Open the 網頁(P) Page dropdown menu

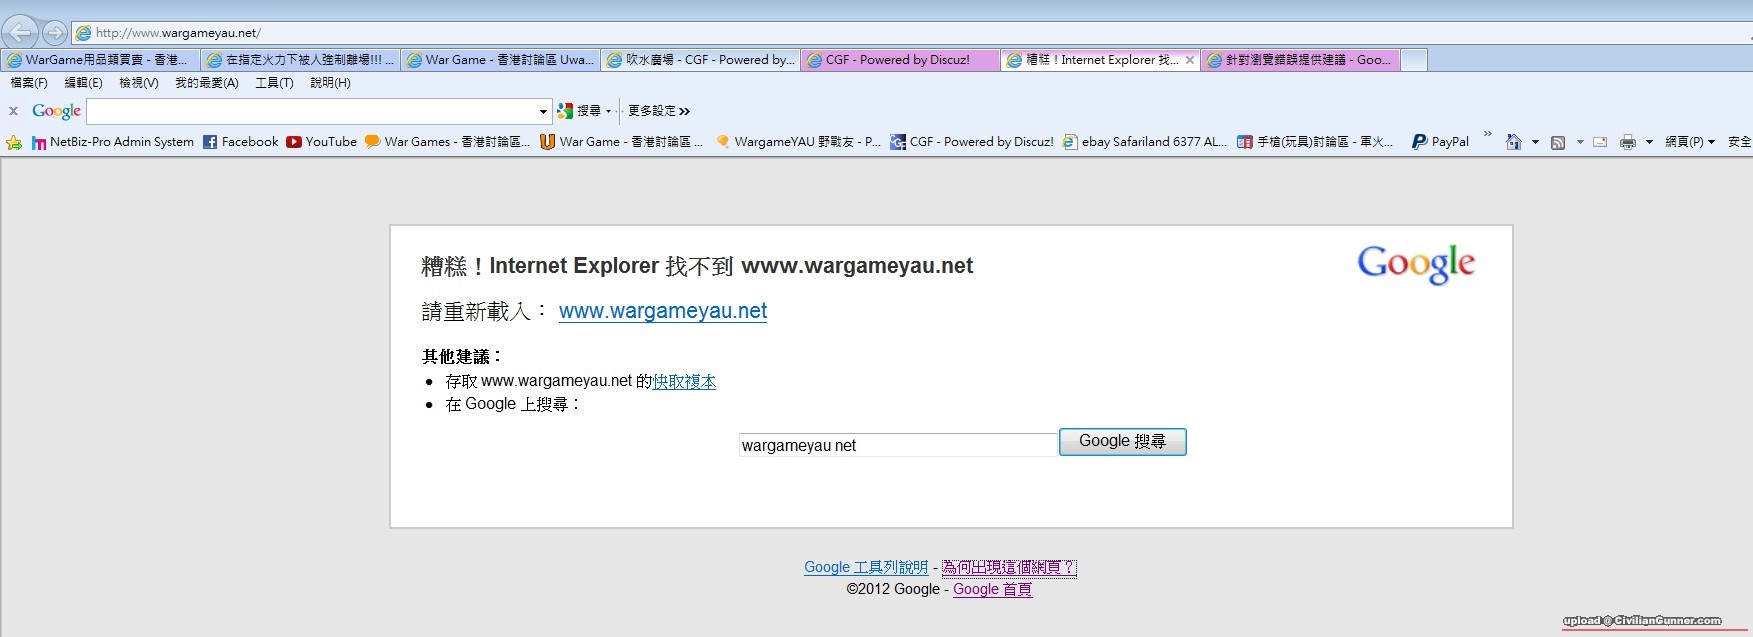click(1689, 142)
